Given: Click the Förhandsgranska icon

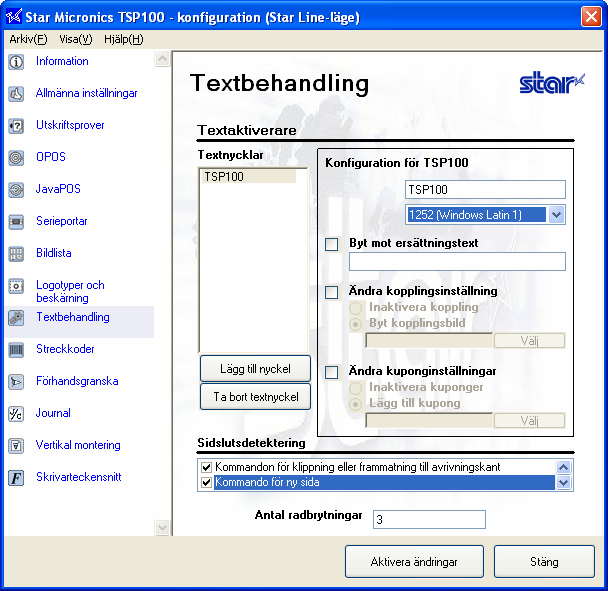Looking at the screenshot, I should (x=16, y=382).
